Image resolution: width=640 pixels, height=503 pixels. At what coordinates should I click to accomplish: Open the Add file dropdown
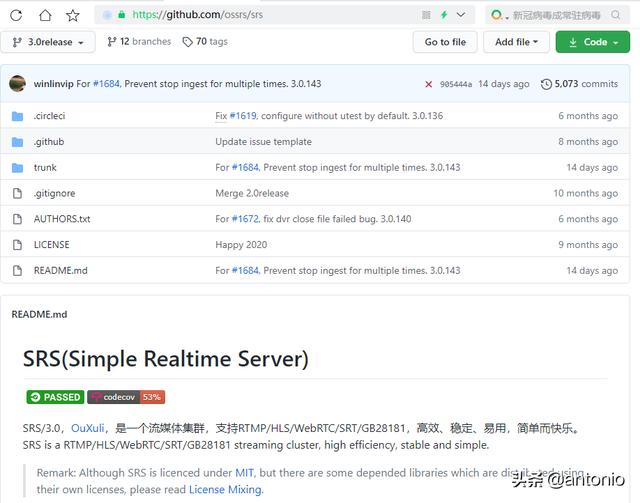(516, 42)
